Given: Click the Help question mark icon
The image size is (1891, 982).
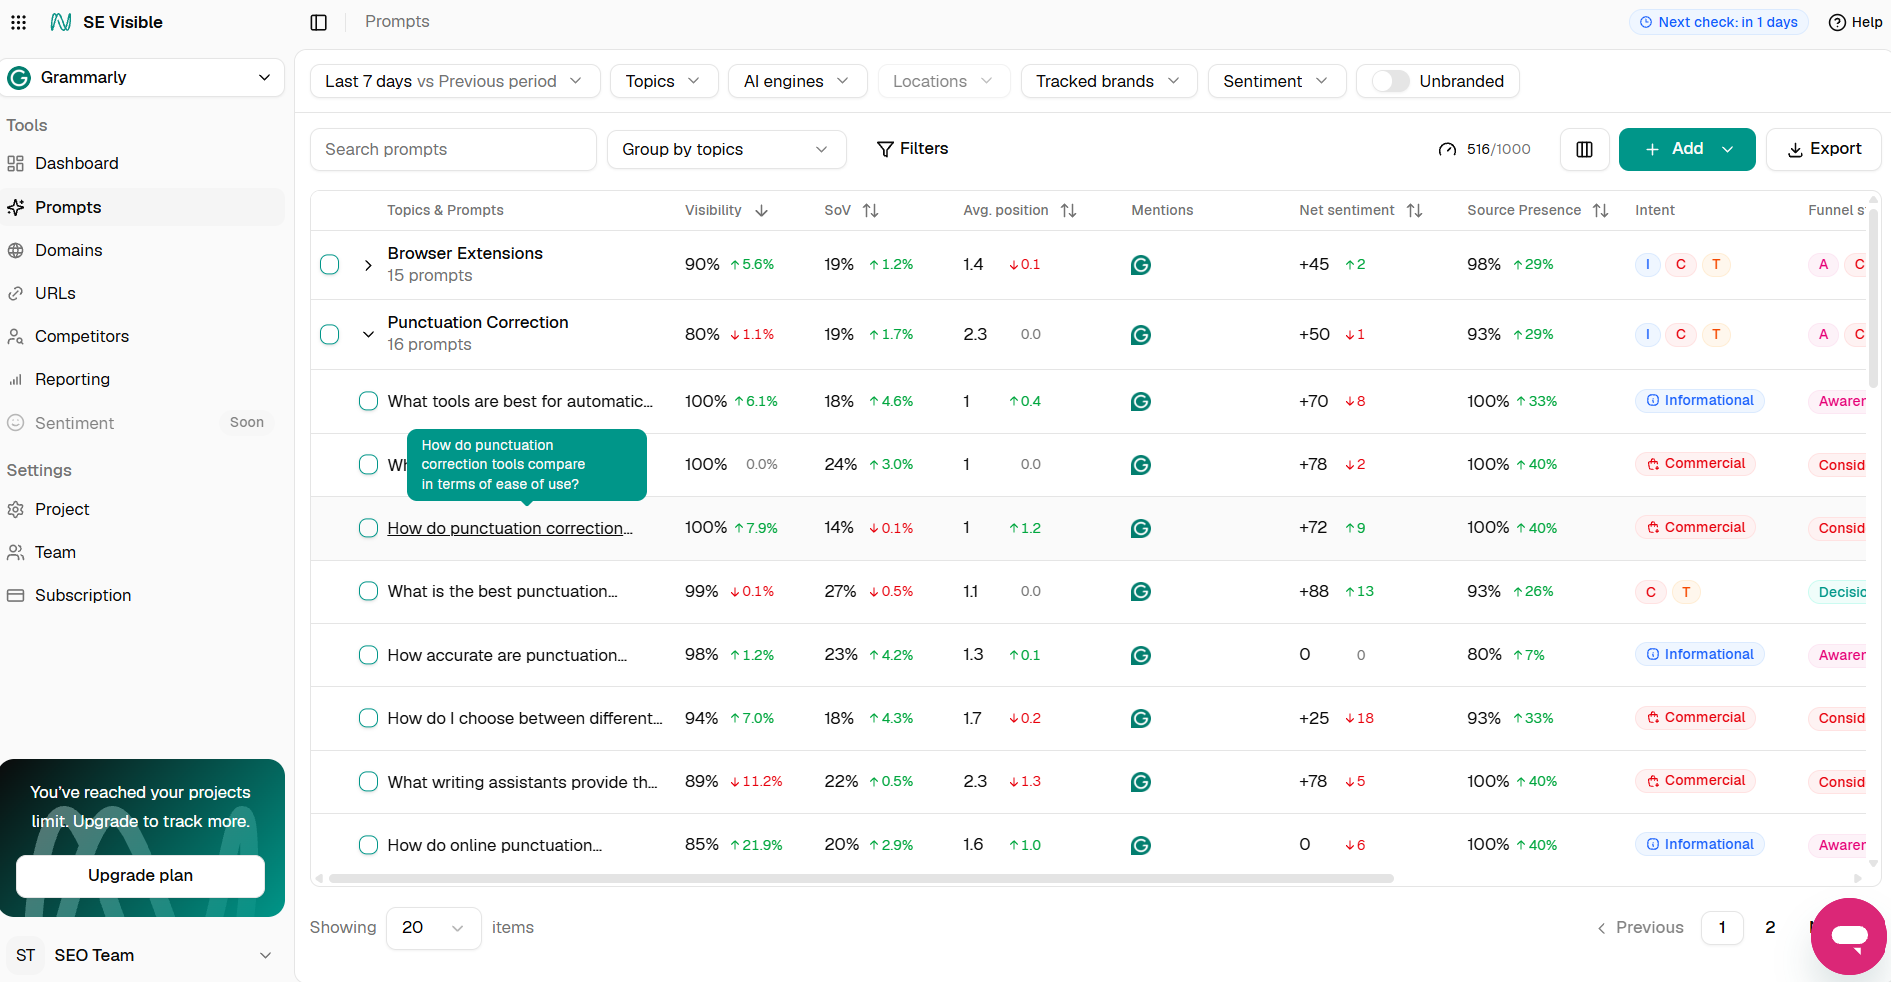Looking at the screenshot, I should pyautogui.click(x=1837, y=22).
